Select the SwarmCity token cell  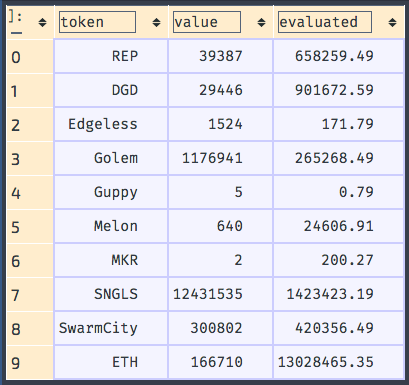tap(111, 328)
